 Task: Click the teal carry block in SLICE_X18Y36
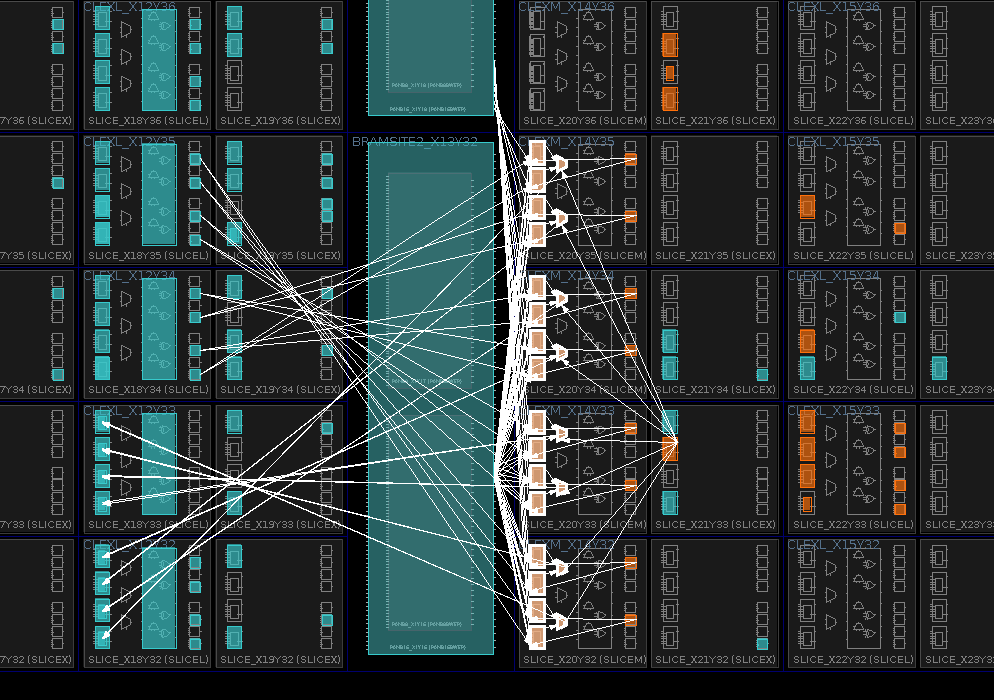coord(159,60)
